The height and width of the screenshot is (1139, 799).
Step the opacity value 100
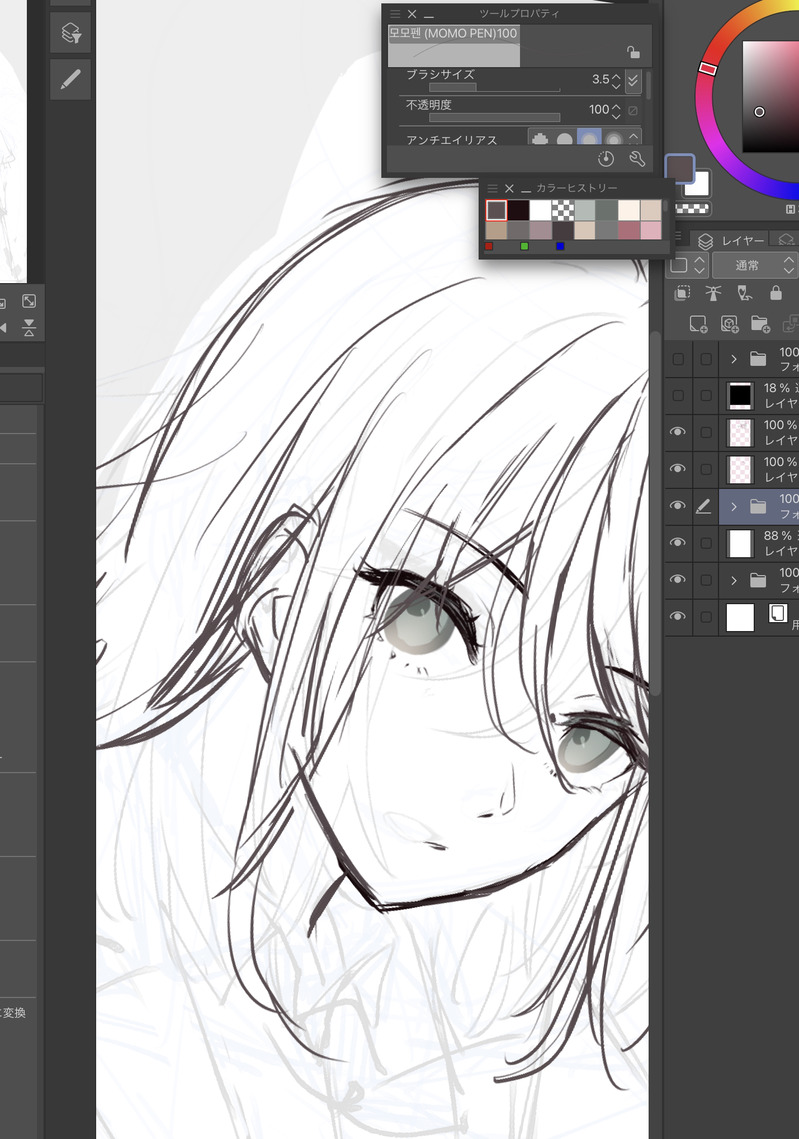coord(616,110)
